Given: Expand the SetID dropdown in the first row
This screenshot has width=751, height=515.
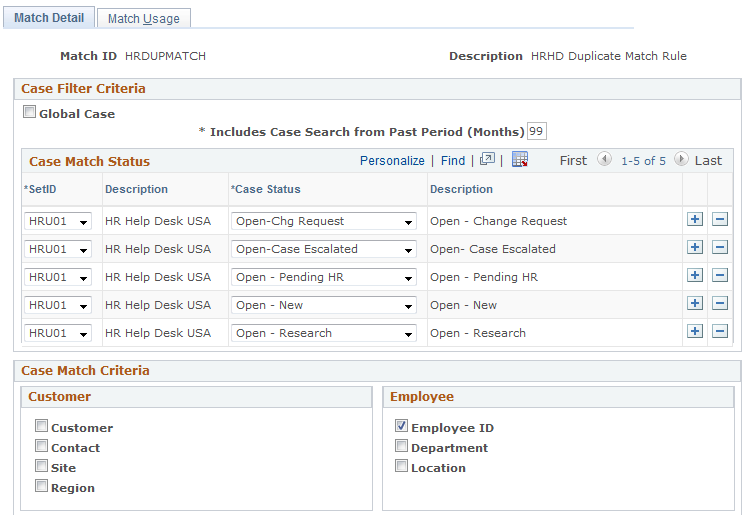Looking at the screenshot, I should (x=57, y=221).
